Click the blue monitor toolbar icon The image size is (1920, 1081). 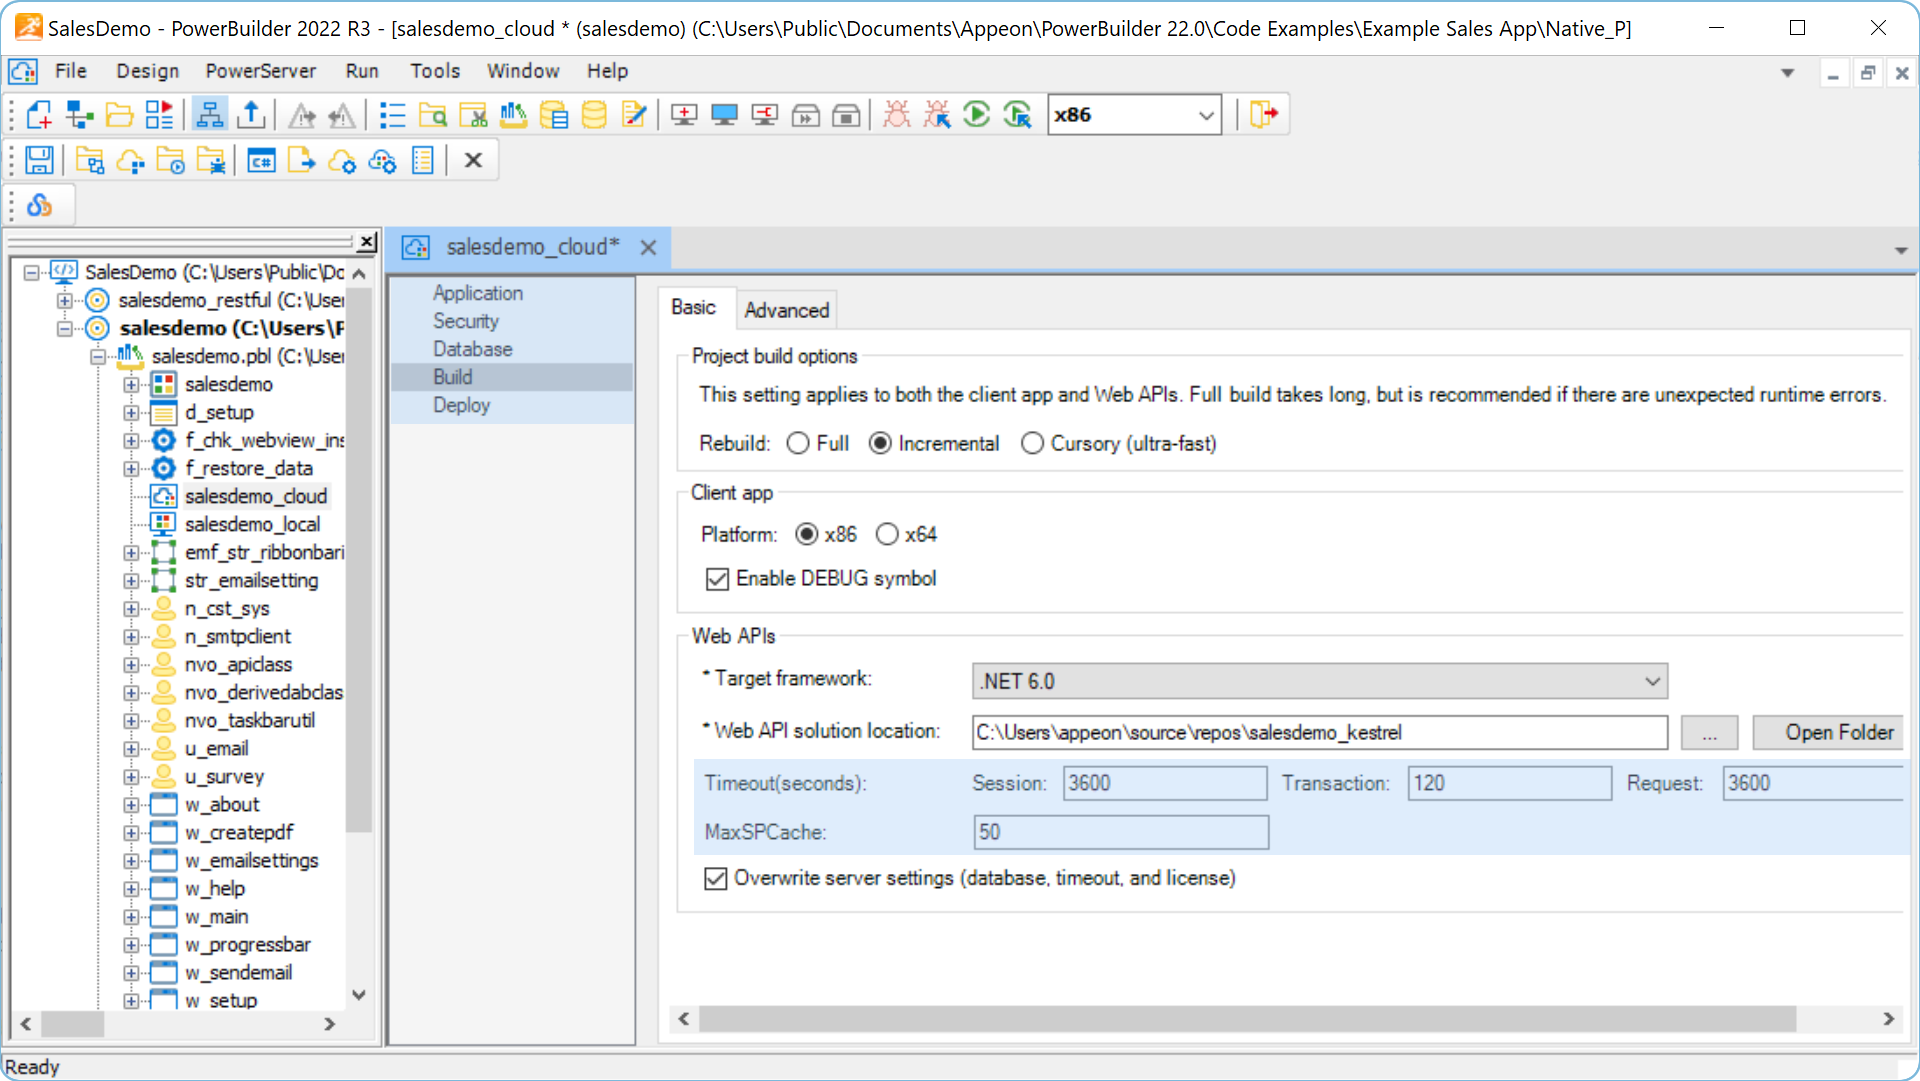click(x=724, y=115)
